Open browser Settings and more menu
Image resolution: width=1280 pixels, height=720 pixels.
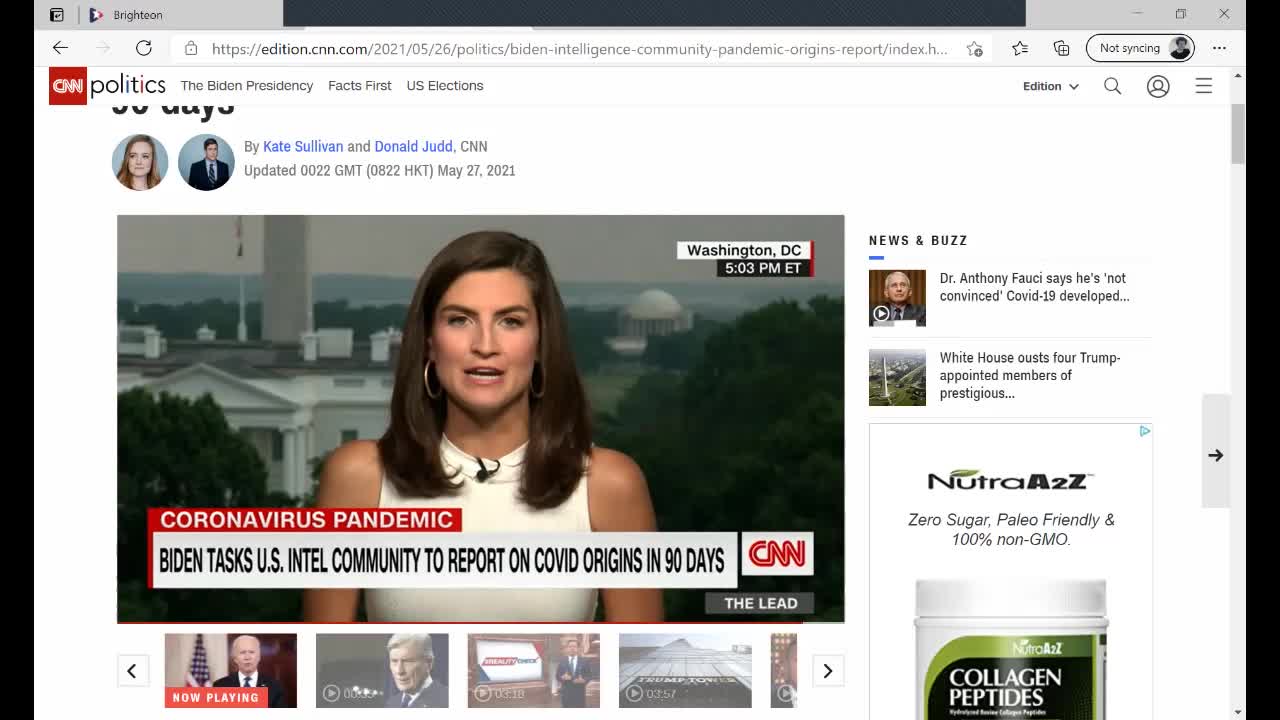[1219, 48]
